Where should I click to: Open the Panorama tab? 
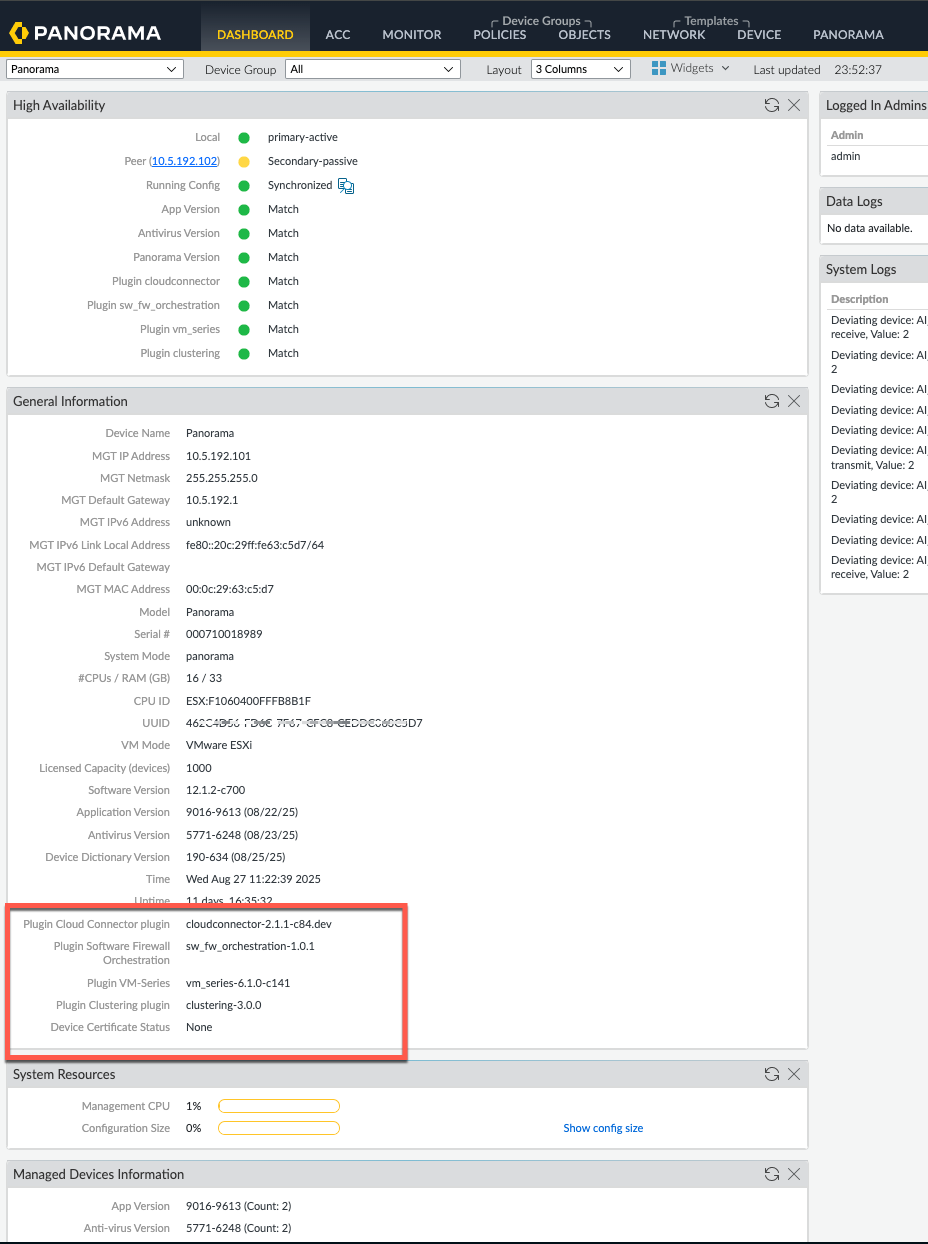pos(848,34)
